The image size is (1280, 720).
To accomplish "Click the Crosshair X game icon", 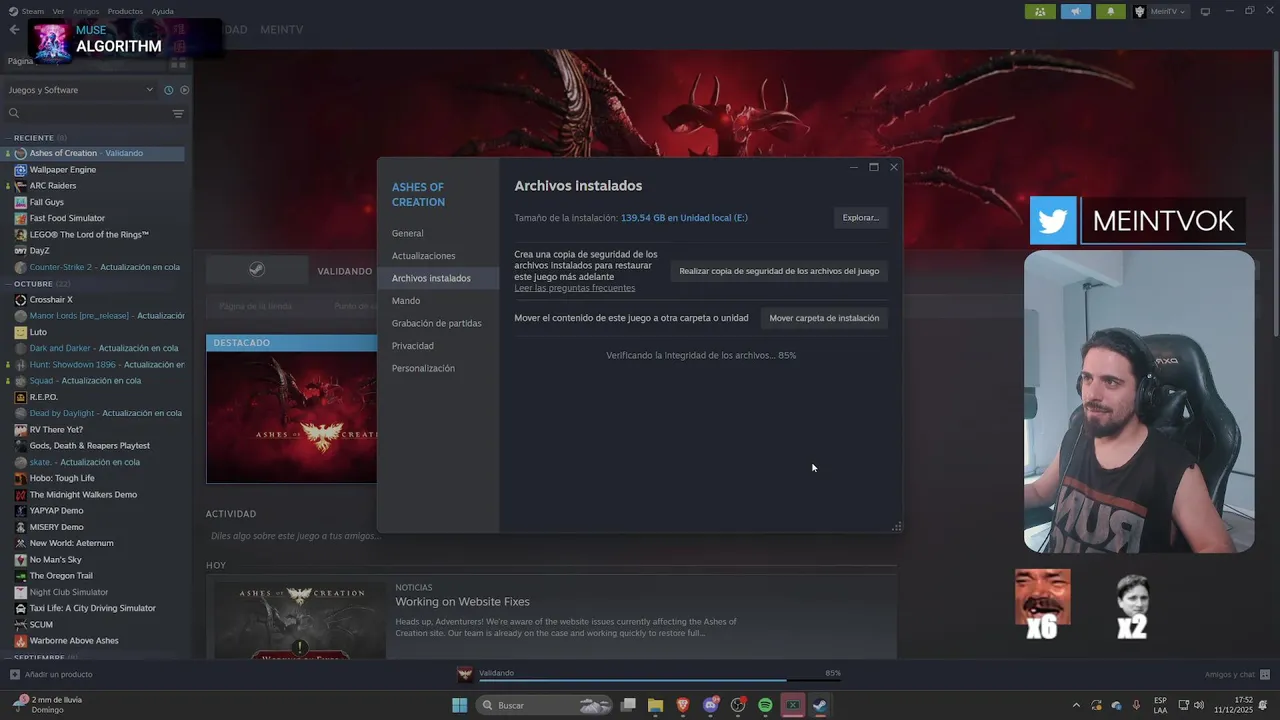I will point(20,300).
